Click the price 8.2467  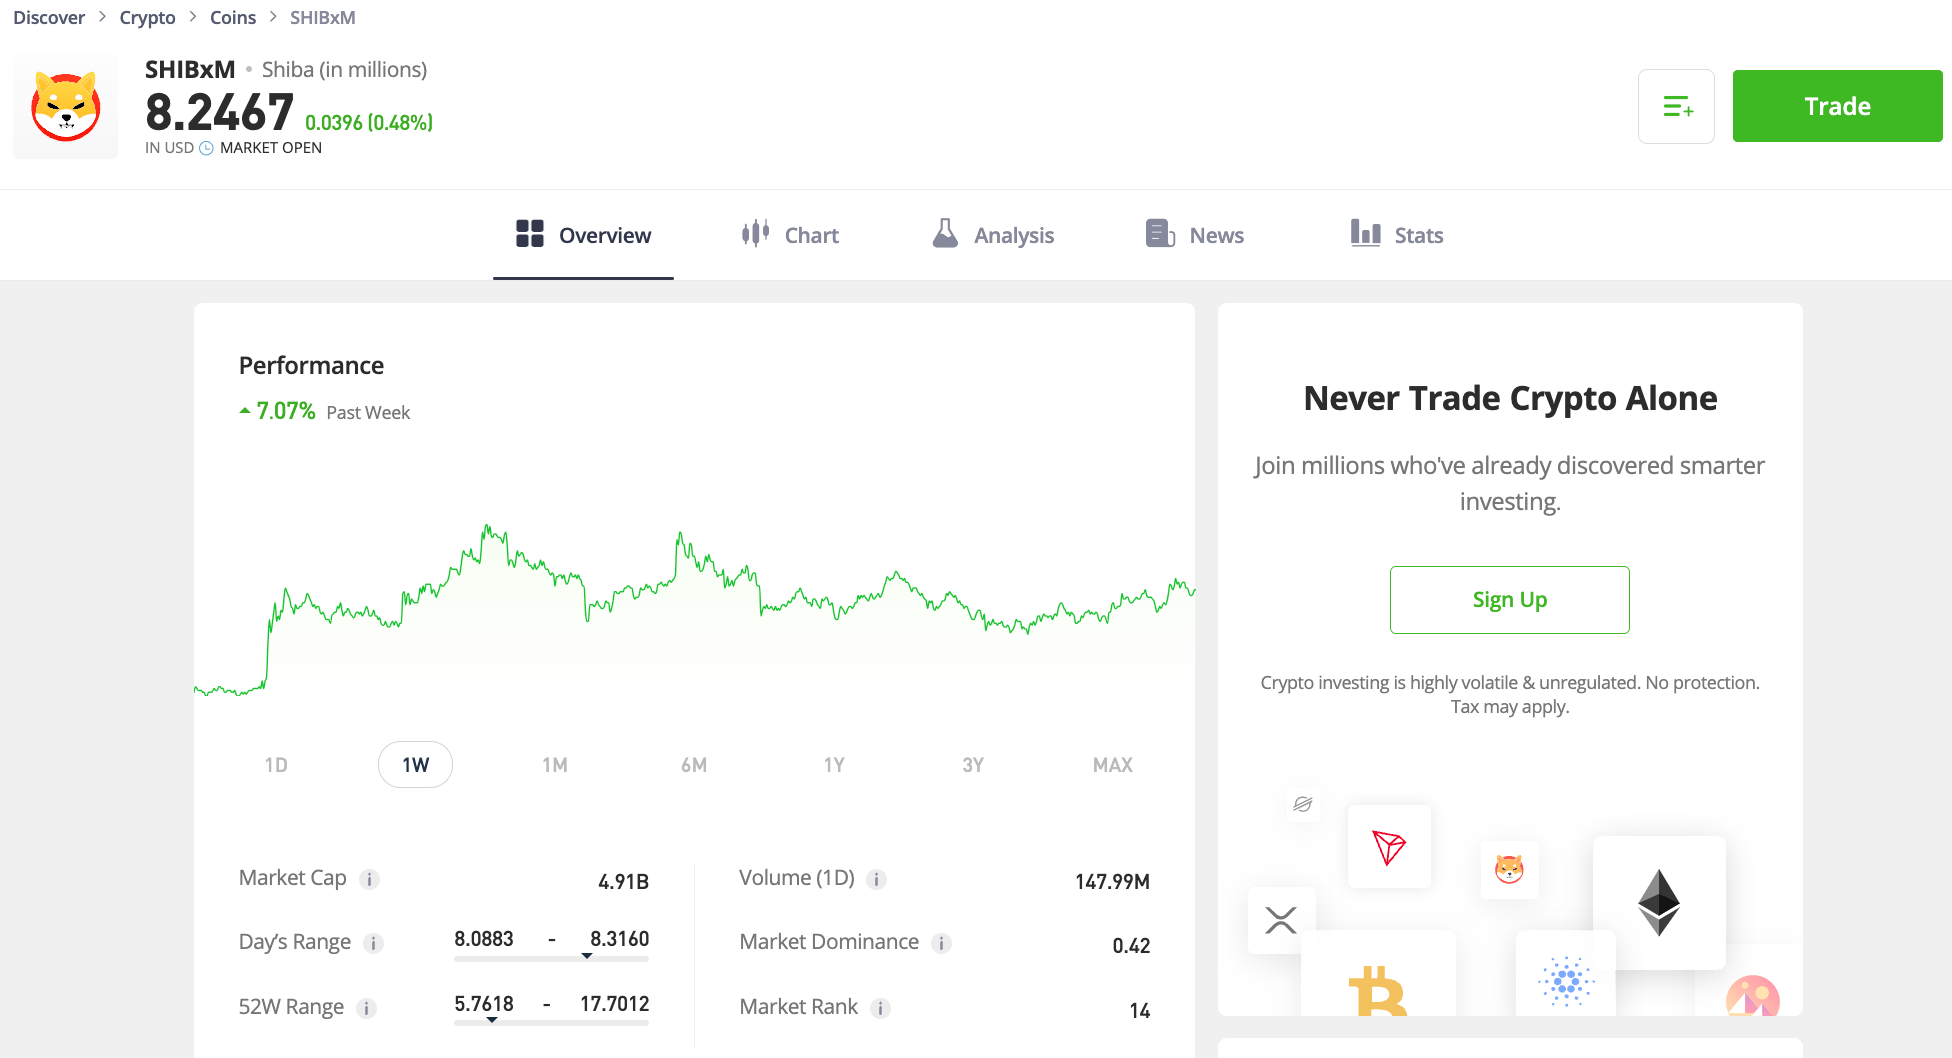[x=219, y=112]
